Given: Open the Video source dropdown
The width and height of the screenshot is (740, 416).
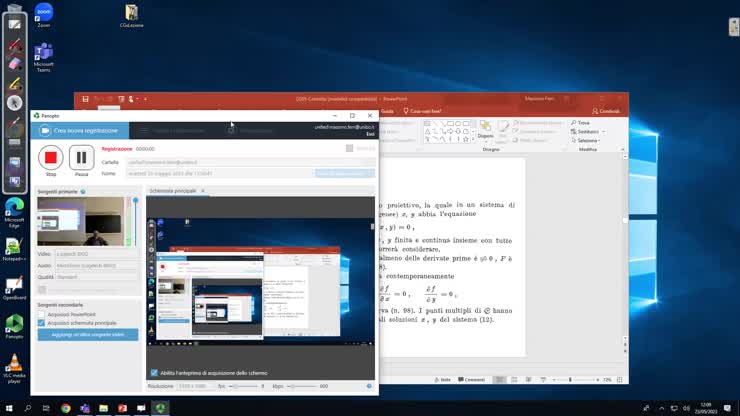Looking at the screenshot, I should point(95,254).
